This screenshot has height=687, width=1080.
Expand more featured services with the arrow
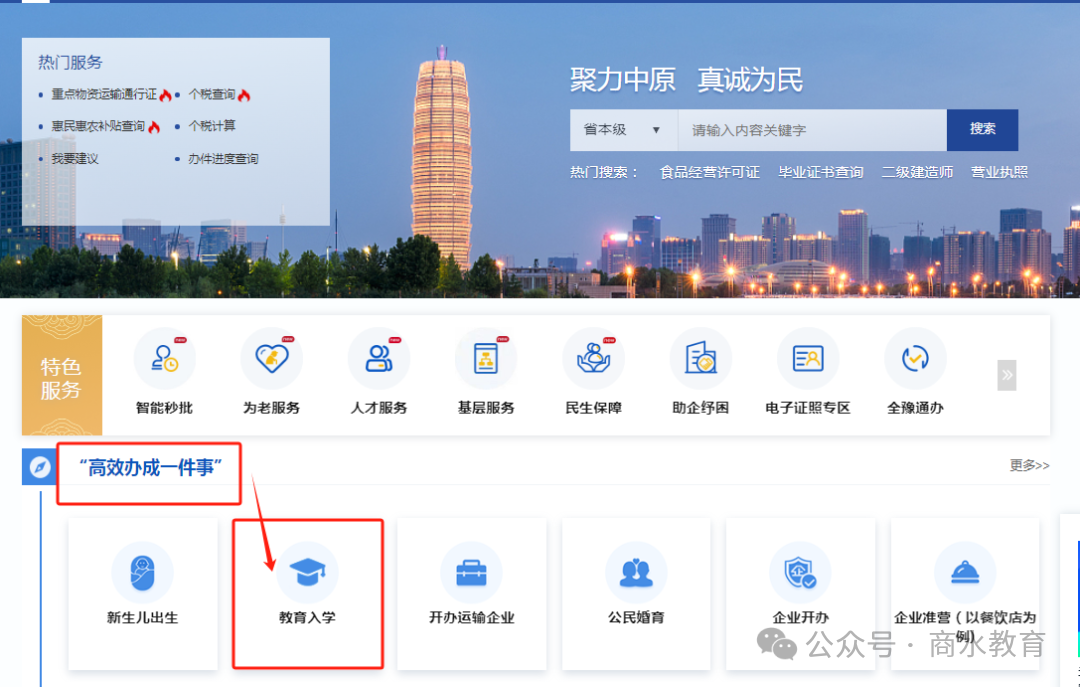click(x=1005, y=373)
